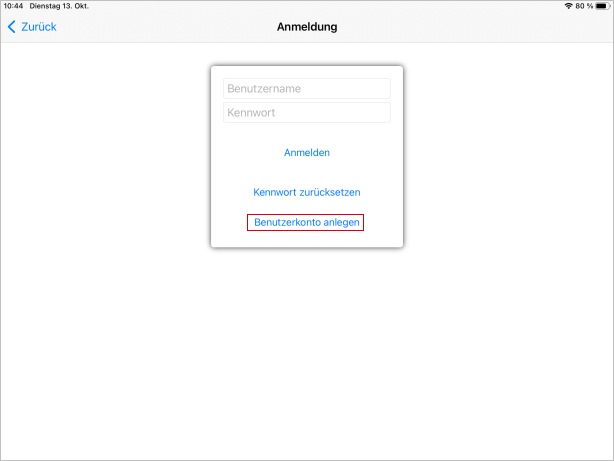Tap the 10:44 clock in status bar
614x461 pixels.
coord(13,6)
